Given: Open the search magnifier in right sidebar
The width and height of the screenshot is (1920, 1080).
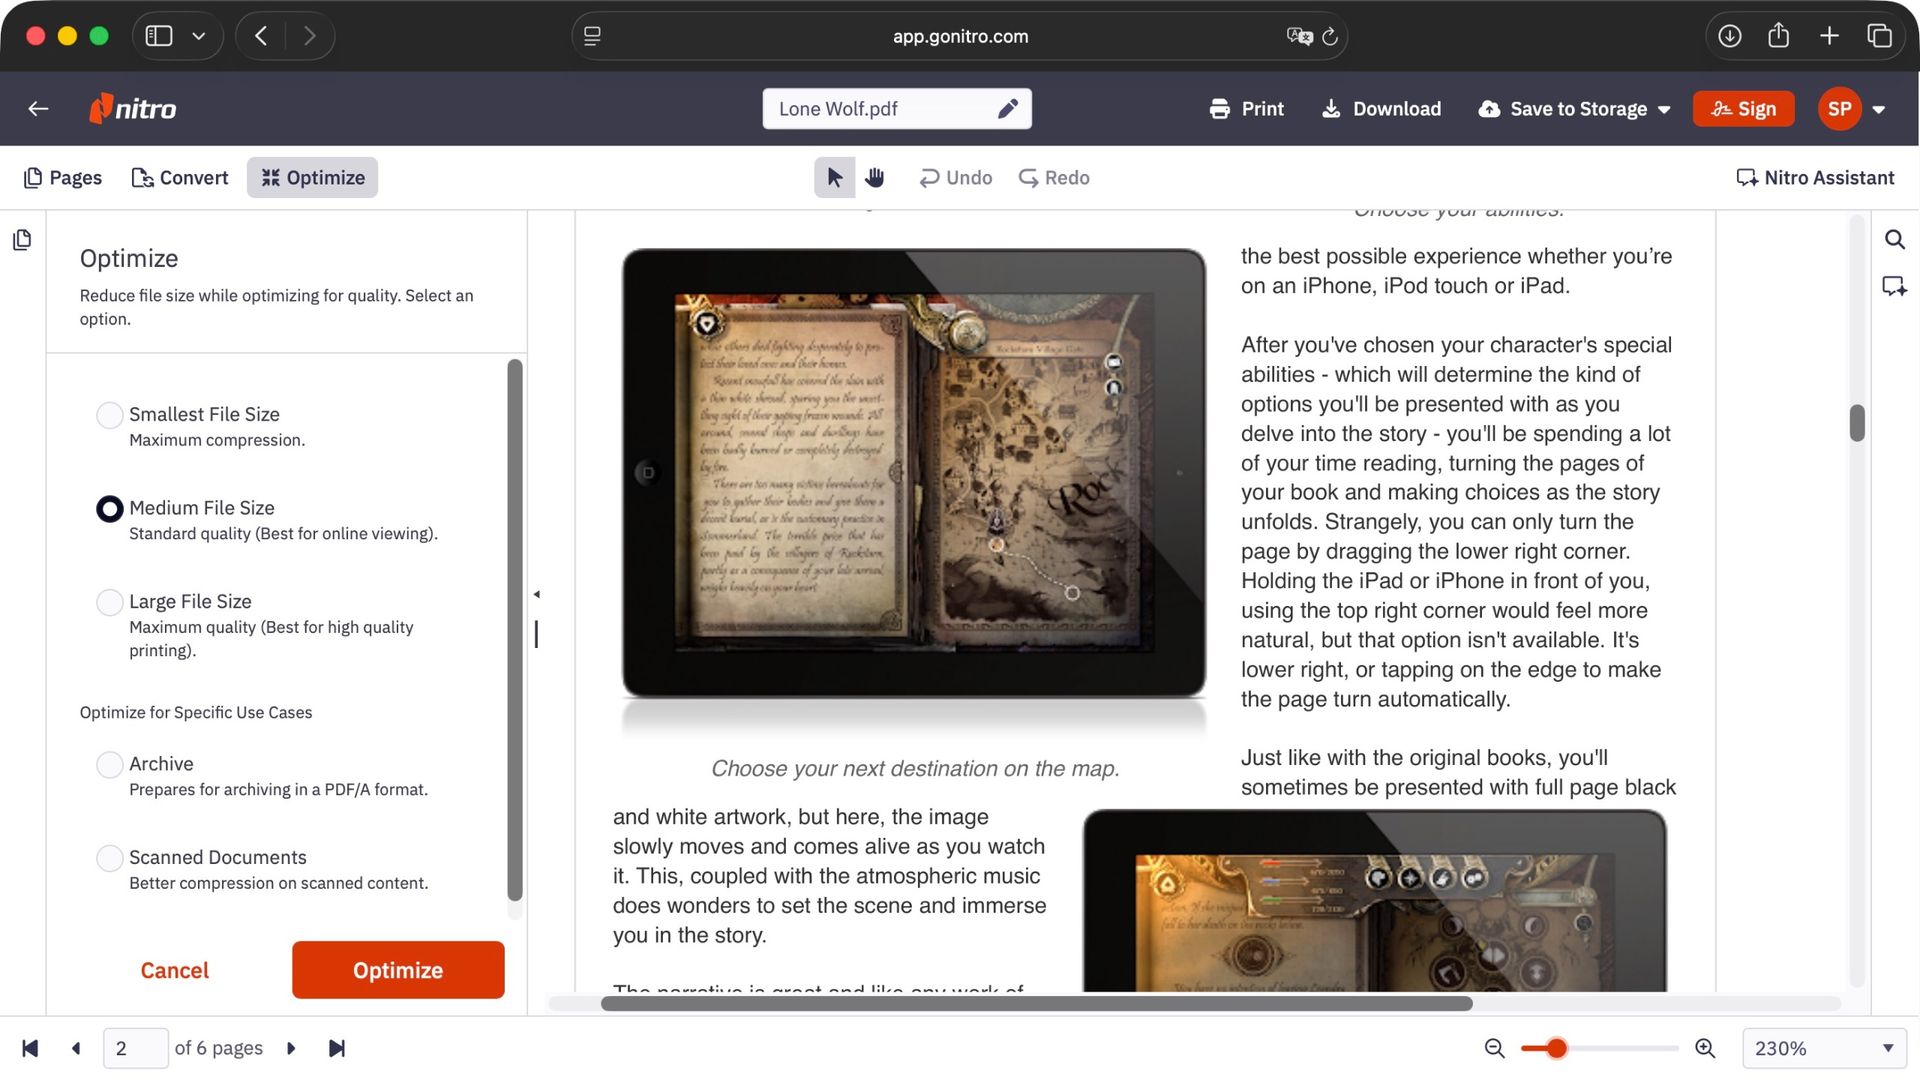Looking at the screenshot, I should [1894, 240].
